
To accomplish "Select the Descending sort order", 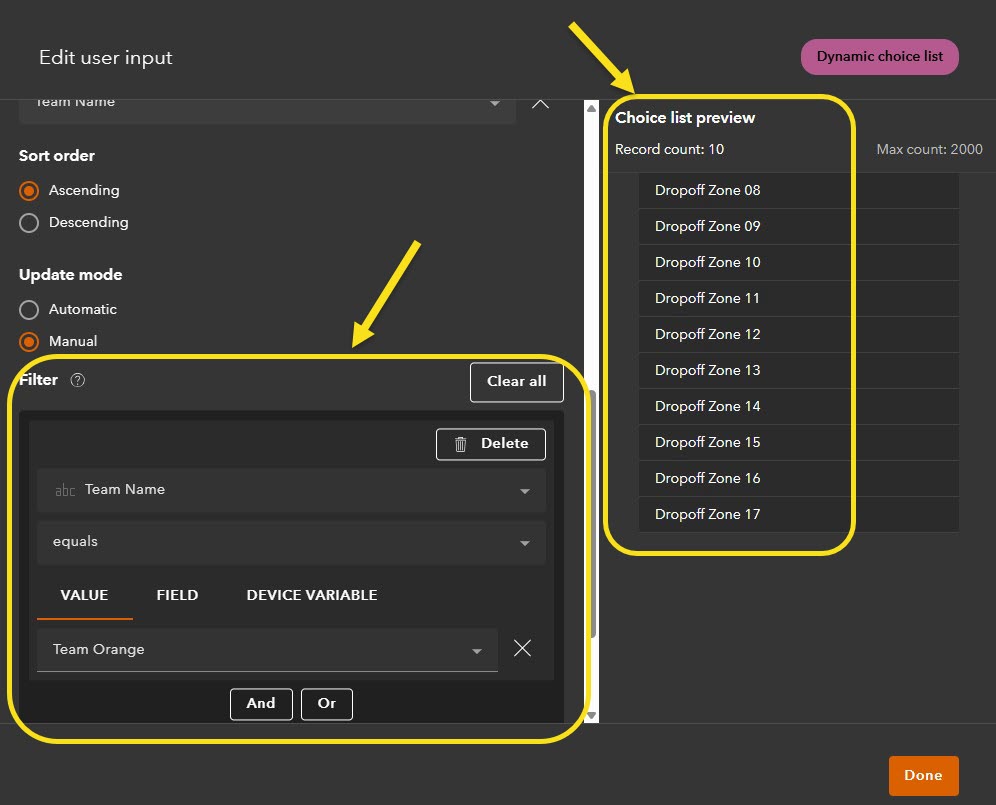I will pyautogui.click(x=30, y=223).
